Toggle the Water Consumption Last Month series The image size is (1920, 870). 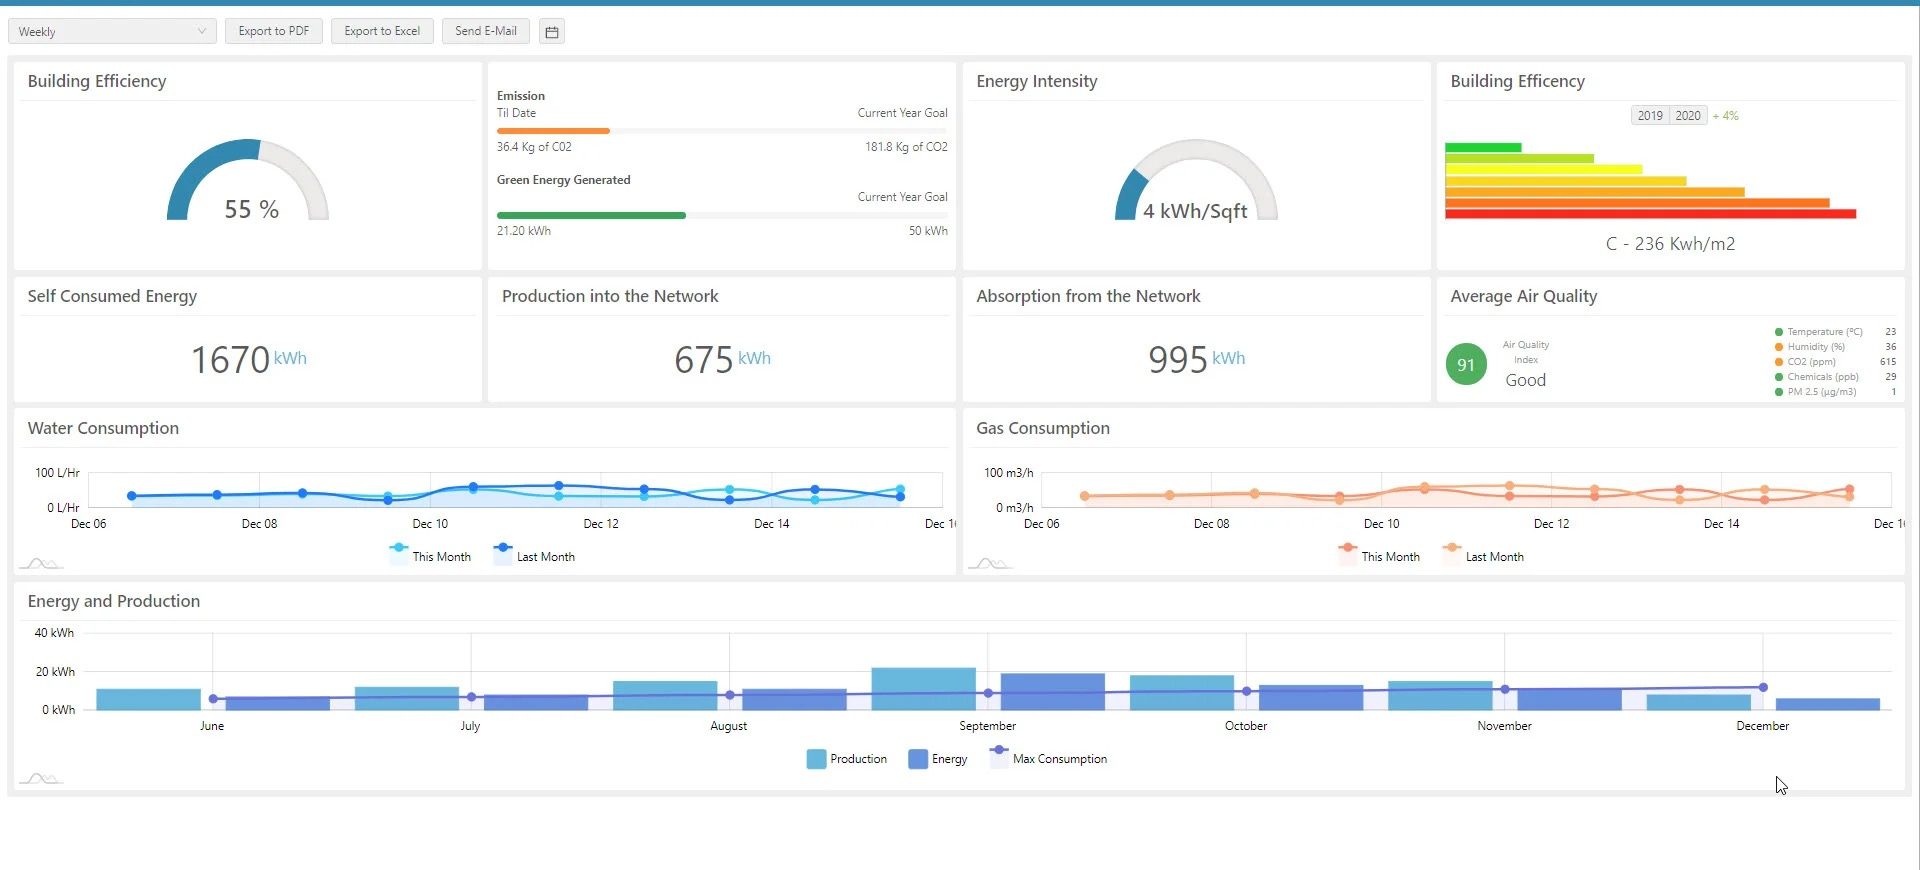pyautogui.click(x=534, y=556)
